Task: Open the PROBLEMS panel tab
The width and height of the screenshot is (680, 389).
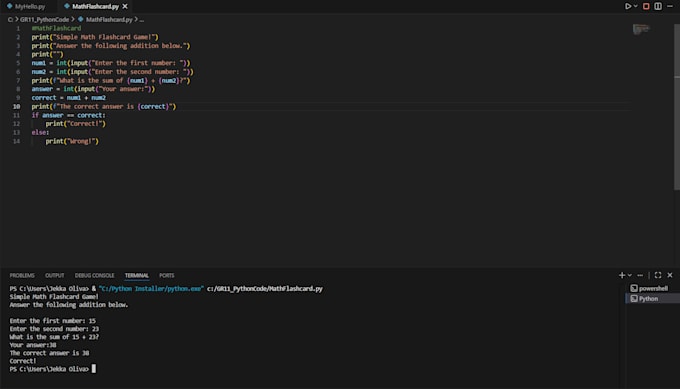Action: point(22,275)
